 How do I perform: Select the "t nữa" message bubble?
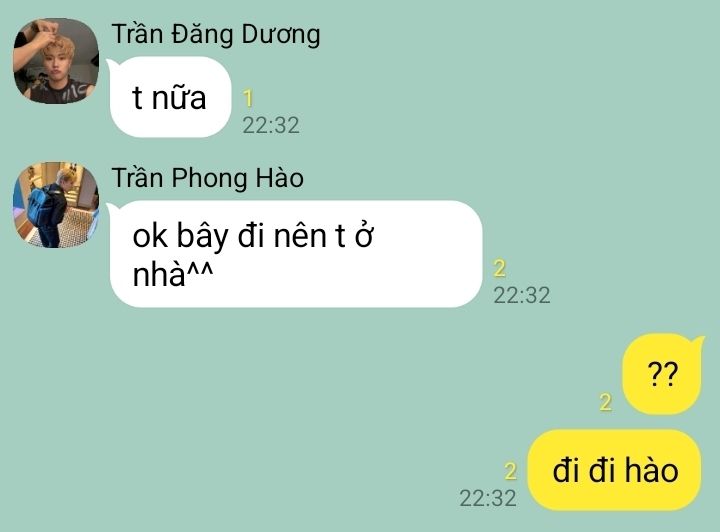coord(169,97)
